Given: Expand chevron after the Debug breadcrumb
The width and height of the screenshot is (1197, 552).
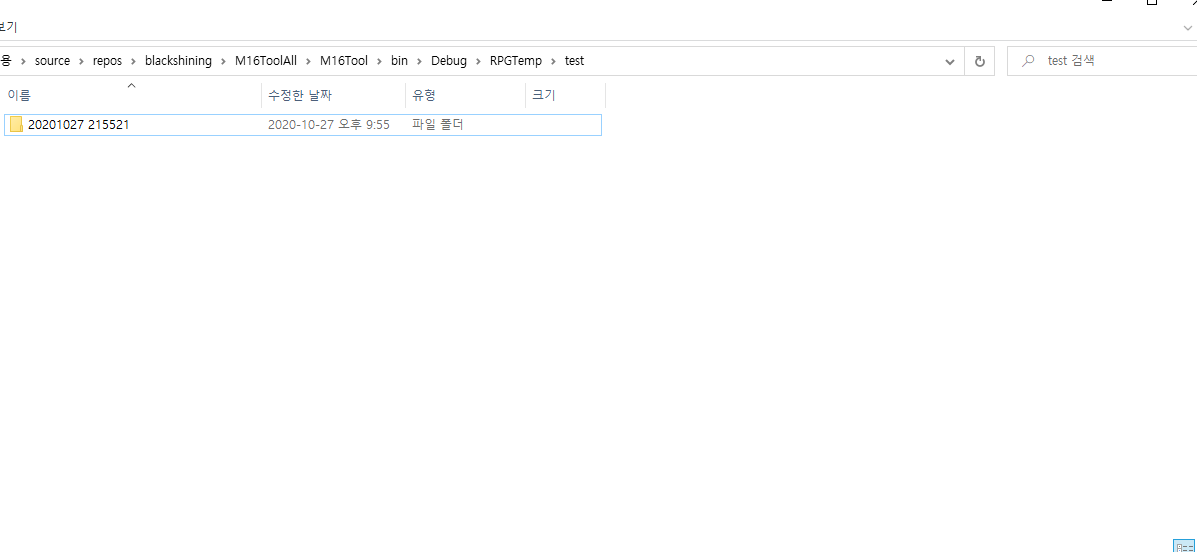Looking at the screenshot, I should pos(478,61).
